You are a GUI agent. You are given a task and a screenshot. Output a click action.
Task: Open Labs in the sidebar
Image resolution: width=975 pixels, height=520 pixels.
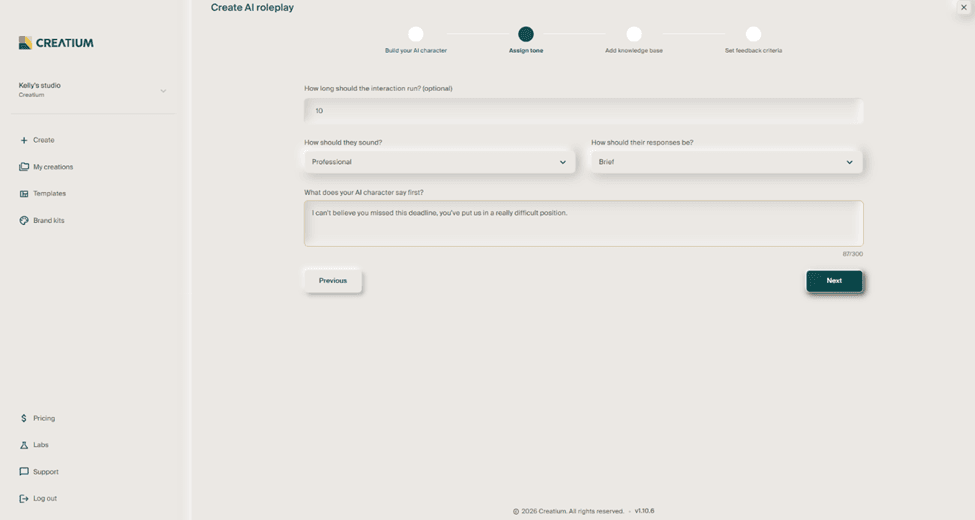click(40, 445)
